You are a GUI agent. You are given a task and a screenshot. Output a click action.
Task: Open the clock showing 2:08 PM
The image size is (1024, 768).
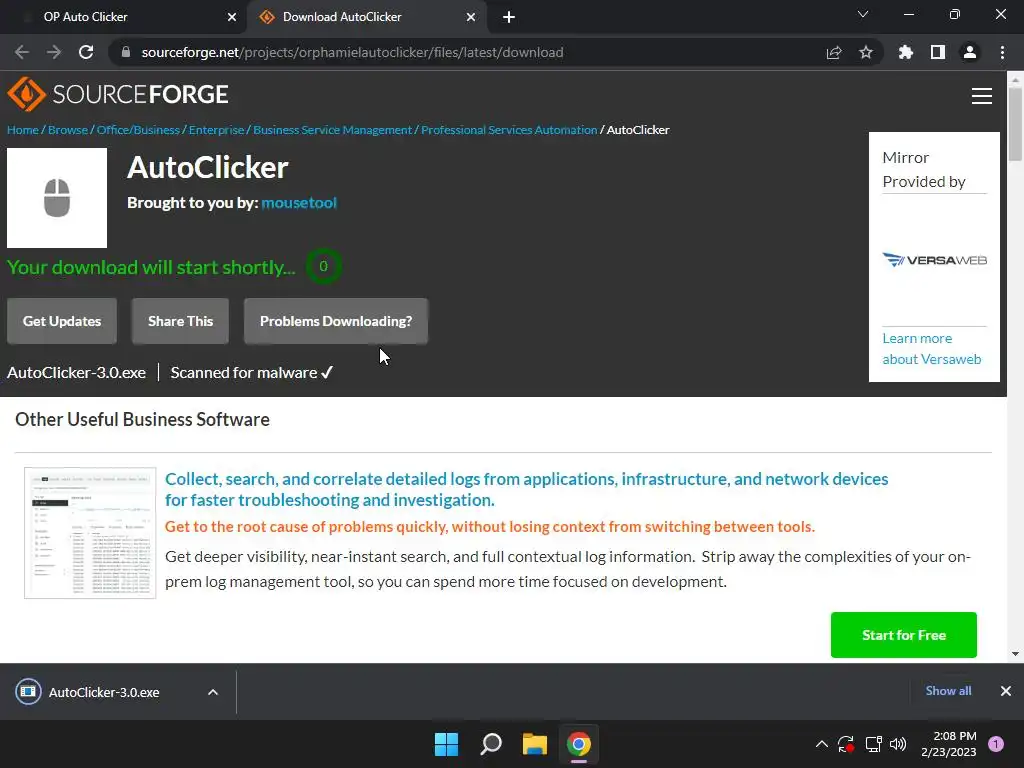point(948,744)
